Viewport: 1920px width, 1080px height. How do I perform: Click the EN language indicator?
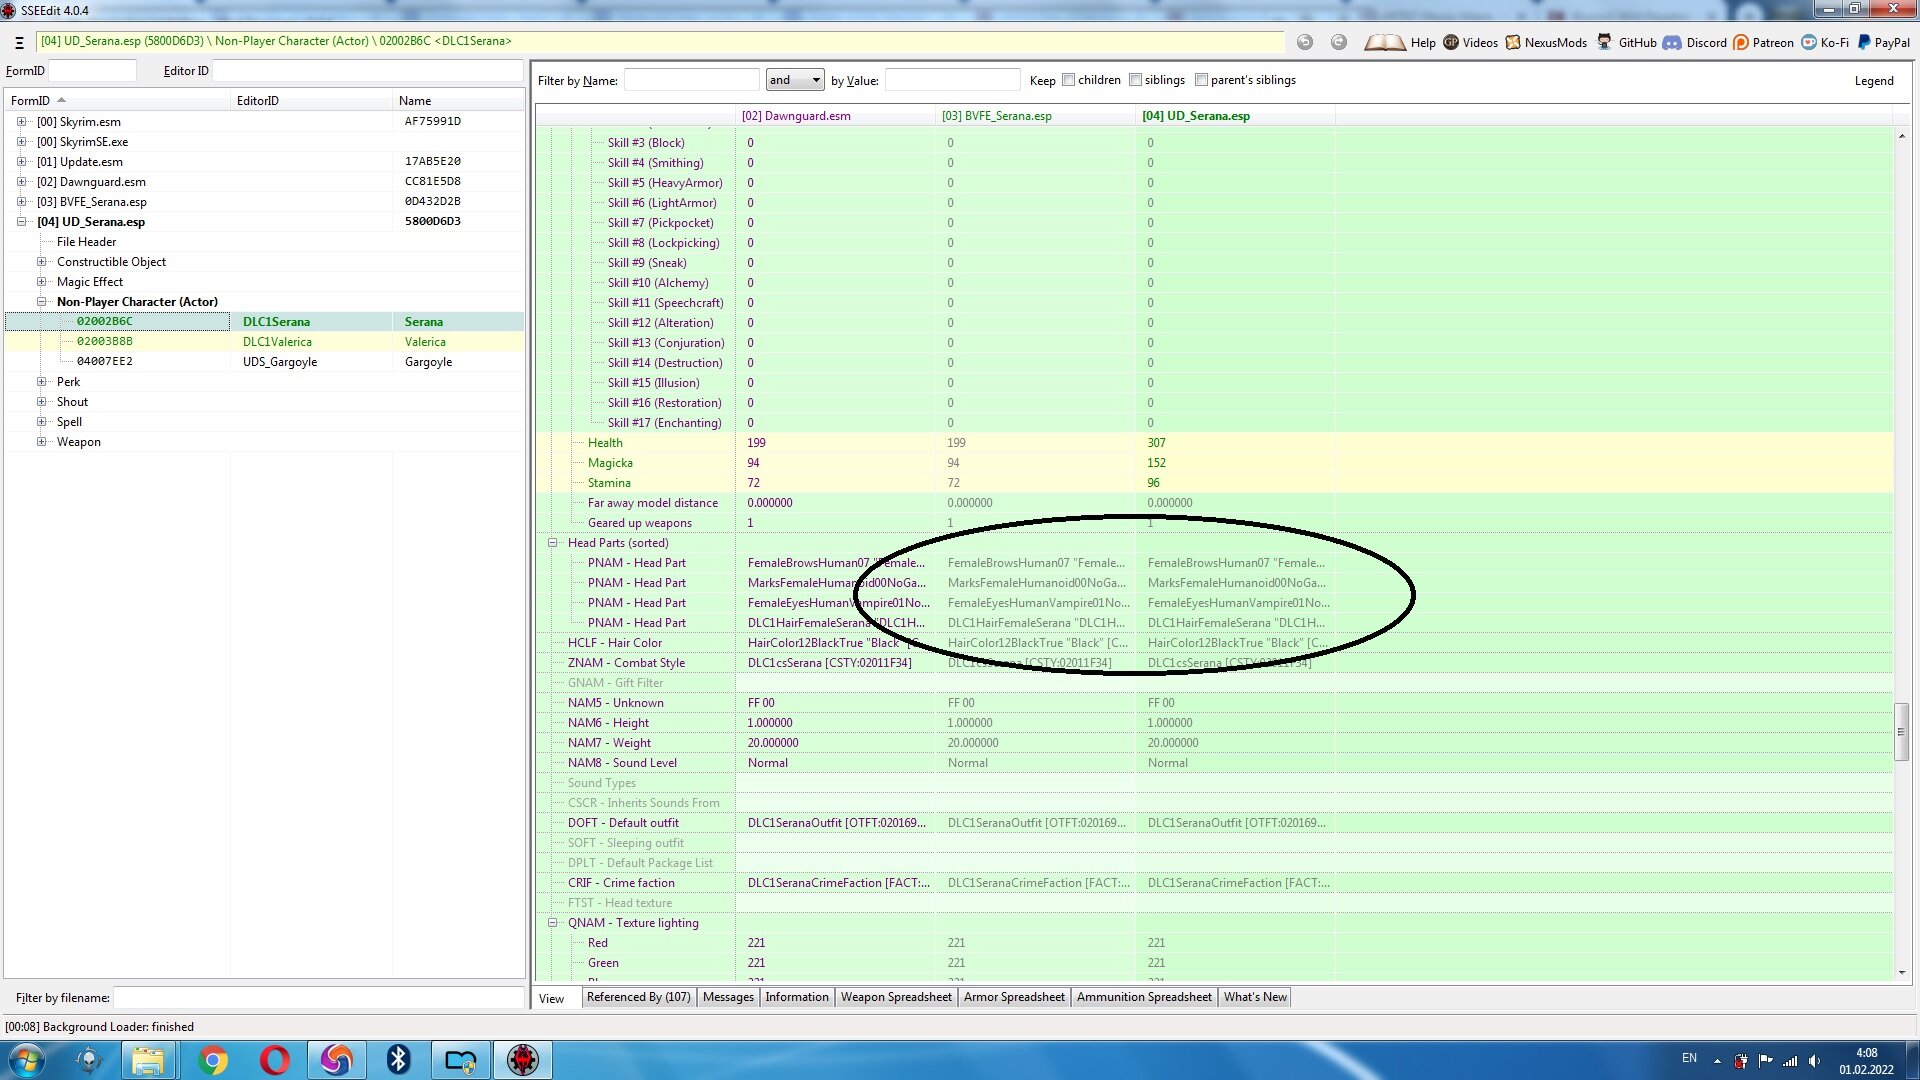tap(1689, 1058)
